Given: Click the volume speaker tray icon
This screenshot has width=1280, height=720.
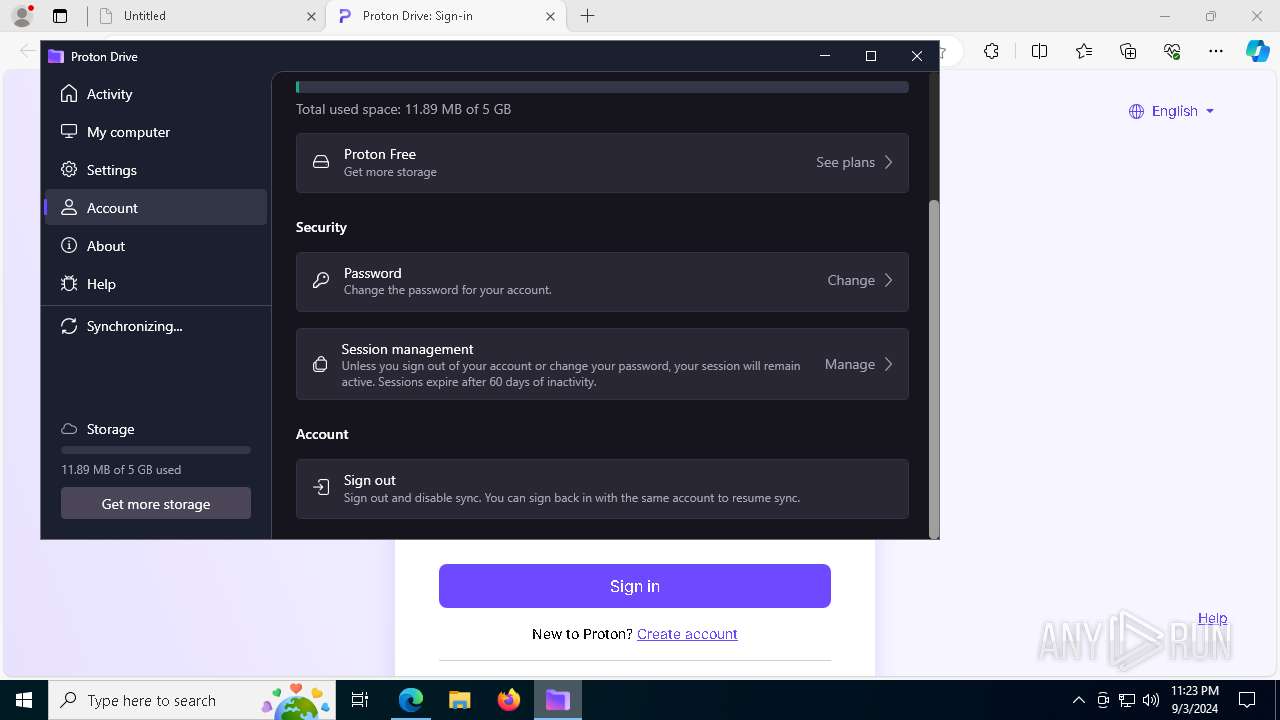Looking at the screenshot, I should pos(1151,700).
